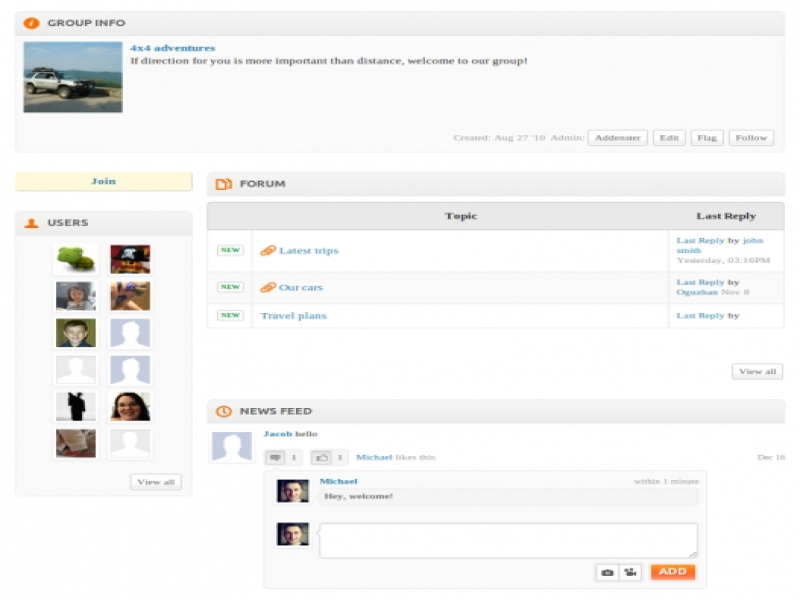Click the camera photo attach icon

607,572
